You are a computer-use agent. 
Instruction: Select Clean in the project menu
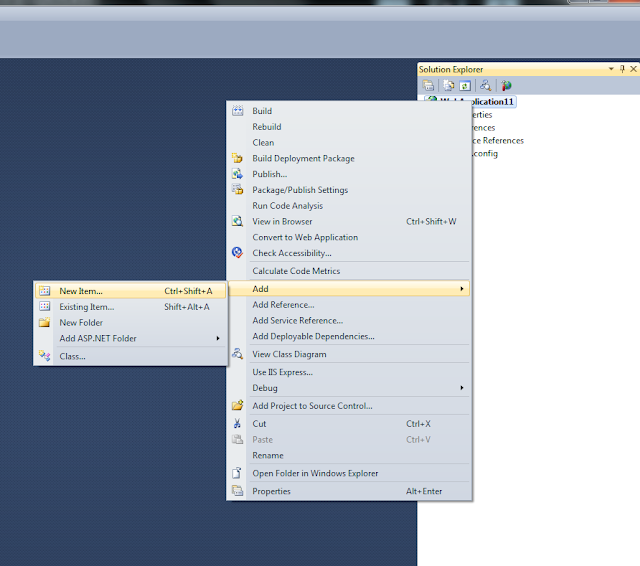coord(349,143)
